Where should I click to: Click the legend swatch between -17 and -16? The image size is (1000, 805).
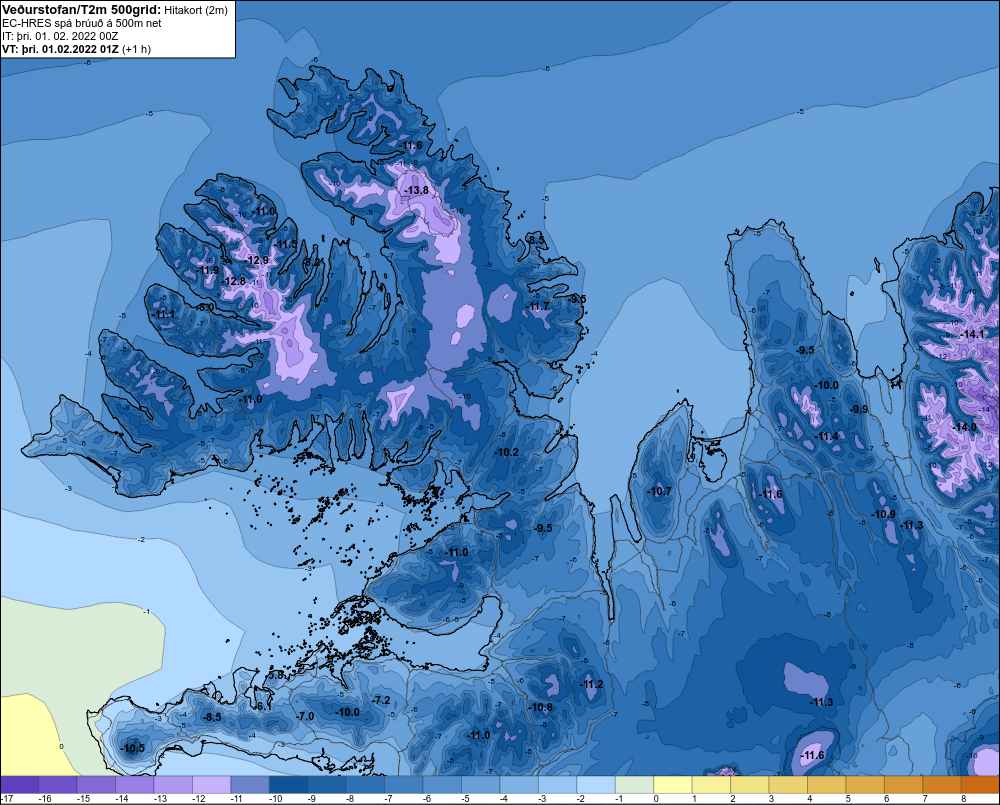point(20,785)
